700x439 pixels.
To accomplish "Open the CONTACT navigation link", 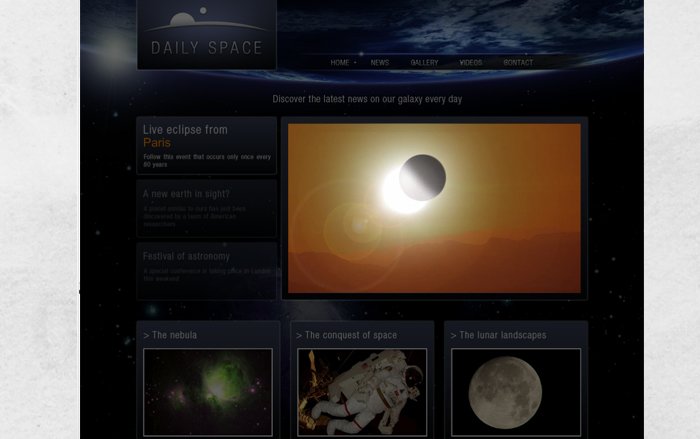I will [518, 63].
